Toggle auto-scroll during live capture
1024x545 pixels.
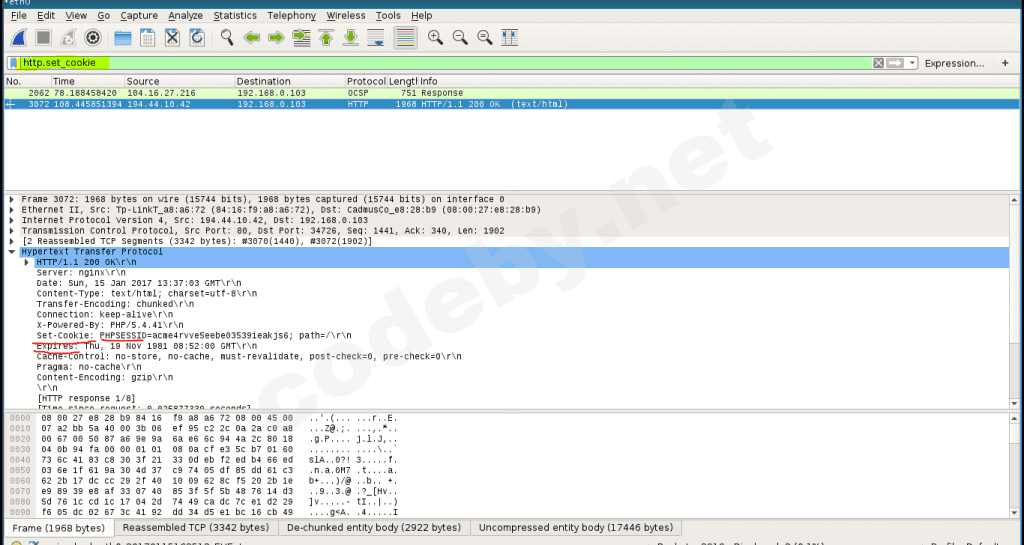[x=376, y=38]
